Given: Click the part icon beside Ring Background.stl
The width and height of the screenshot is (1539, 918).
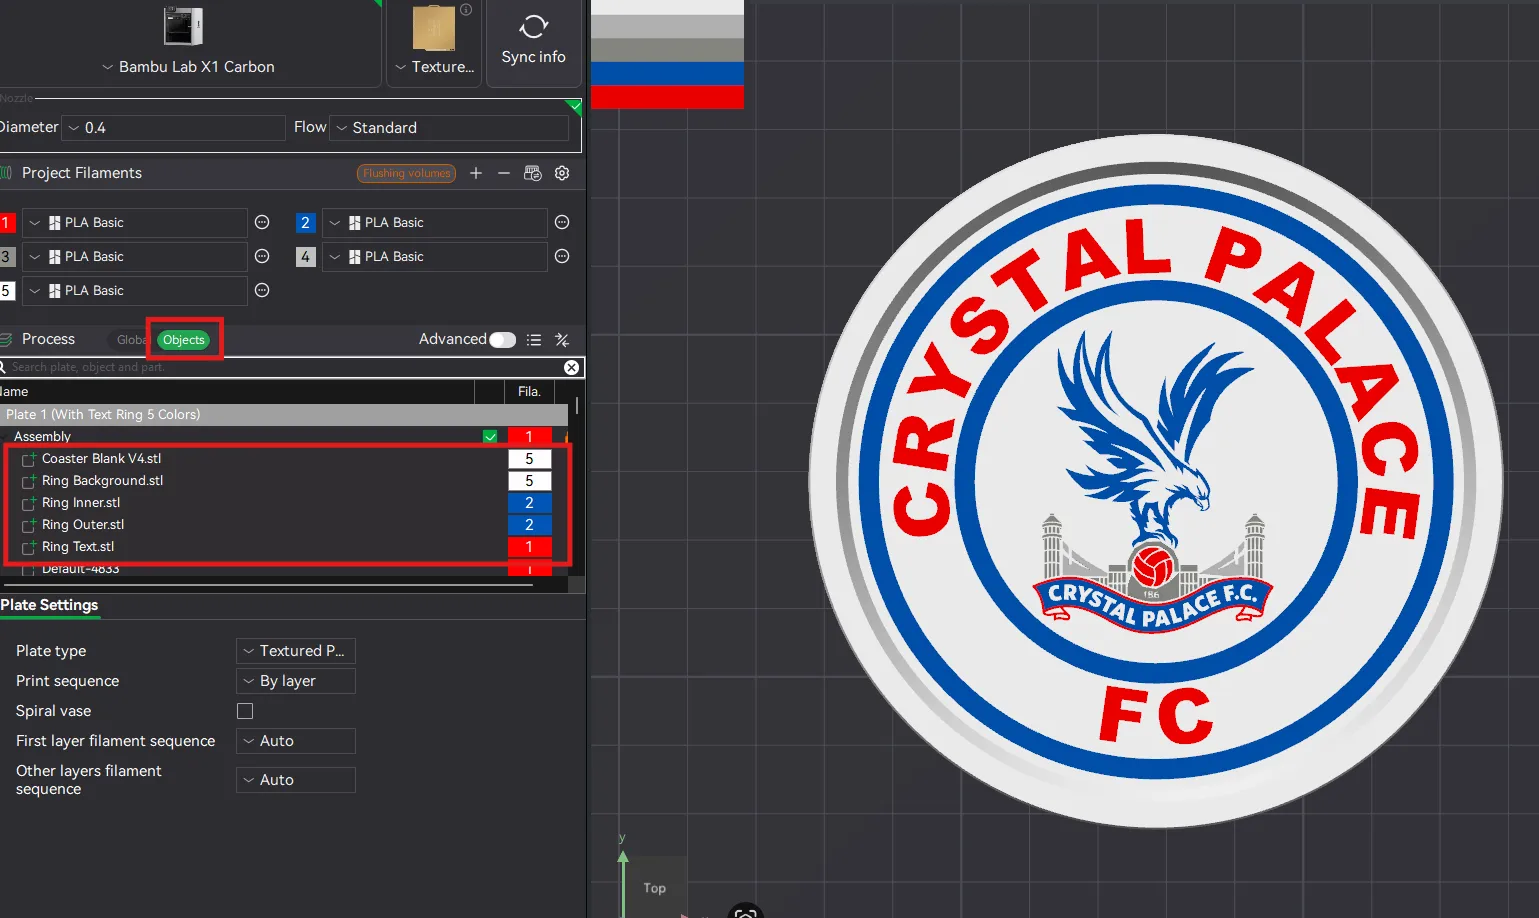Looking at the screenshot, I should pos(29,481).
